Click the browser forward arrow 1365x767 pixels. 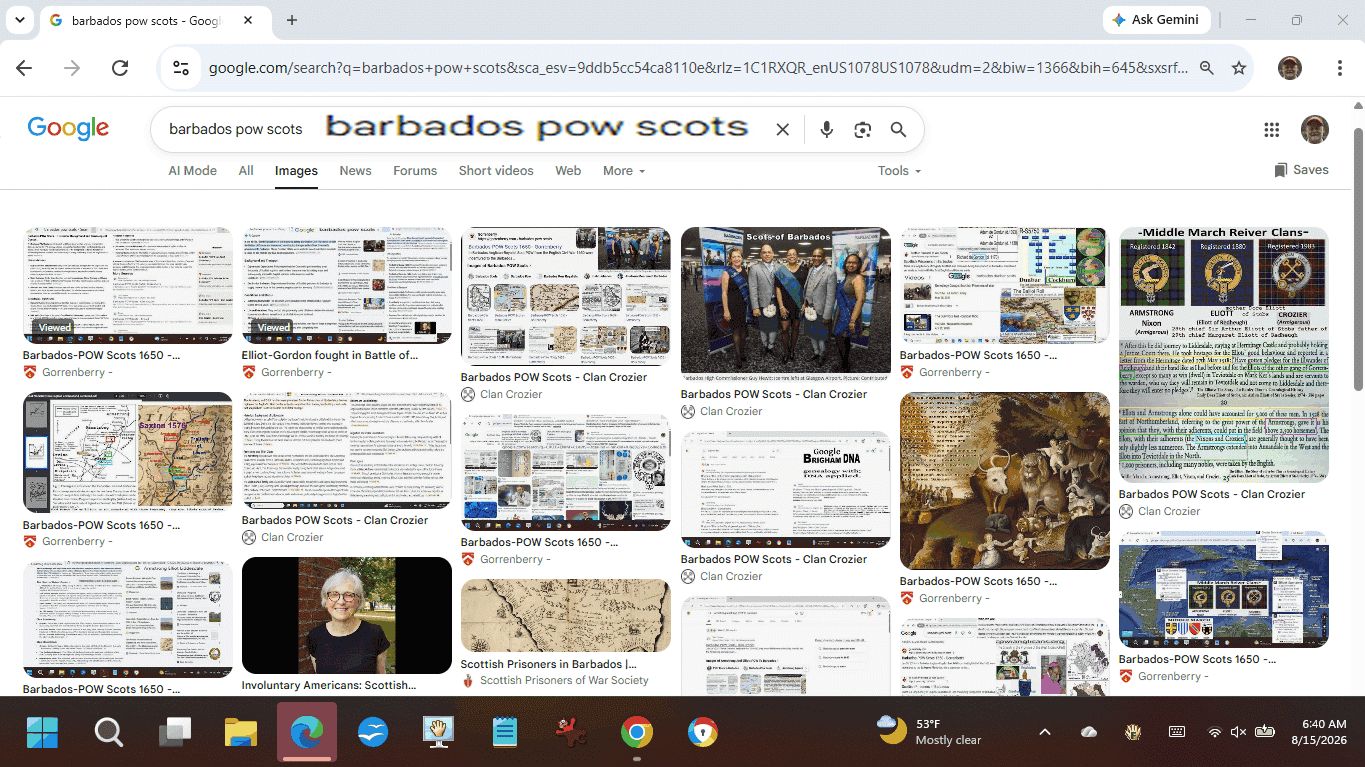pyautogui.click(x=72, y=68)
